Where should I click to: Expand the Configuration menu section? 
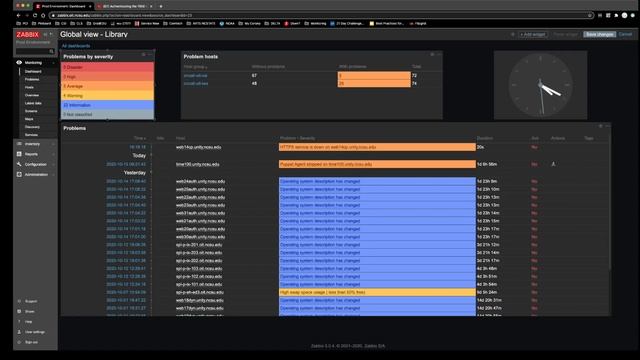click(x=53, y=164)
